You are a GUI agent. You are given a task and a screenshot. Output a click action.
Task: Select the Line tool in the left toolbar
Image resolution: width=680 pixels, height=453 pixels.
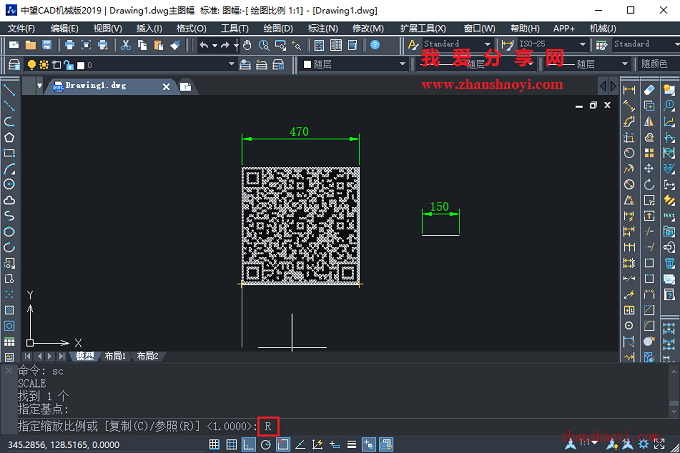click(9, 90)
